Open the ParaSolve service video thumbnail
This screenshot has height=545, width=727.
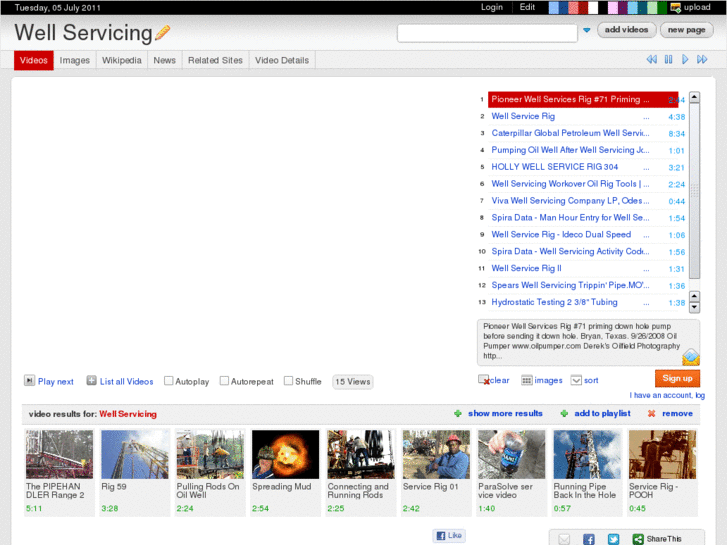(x=512, y=454)
